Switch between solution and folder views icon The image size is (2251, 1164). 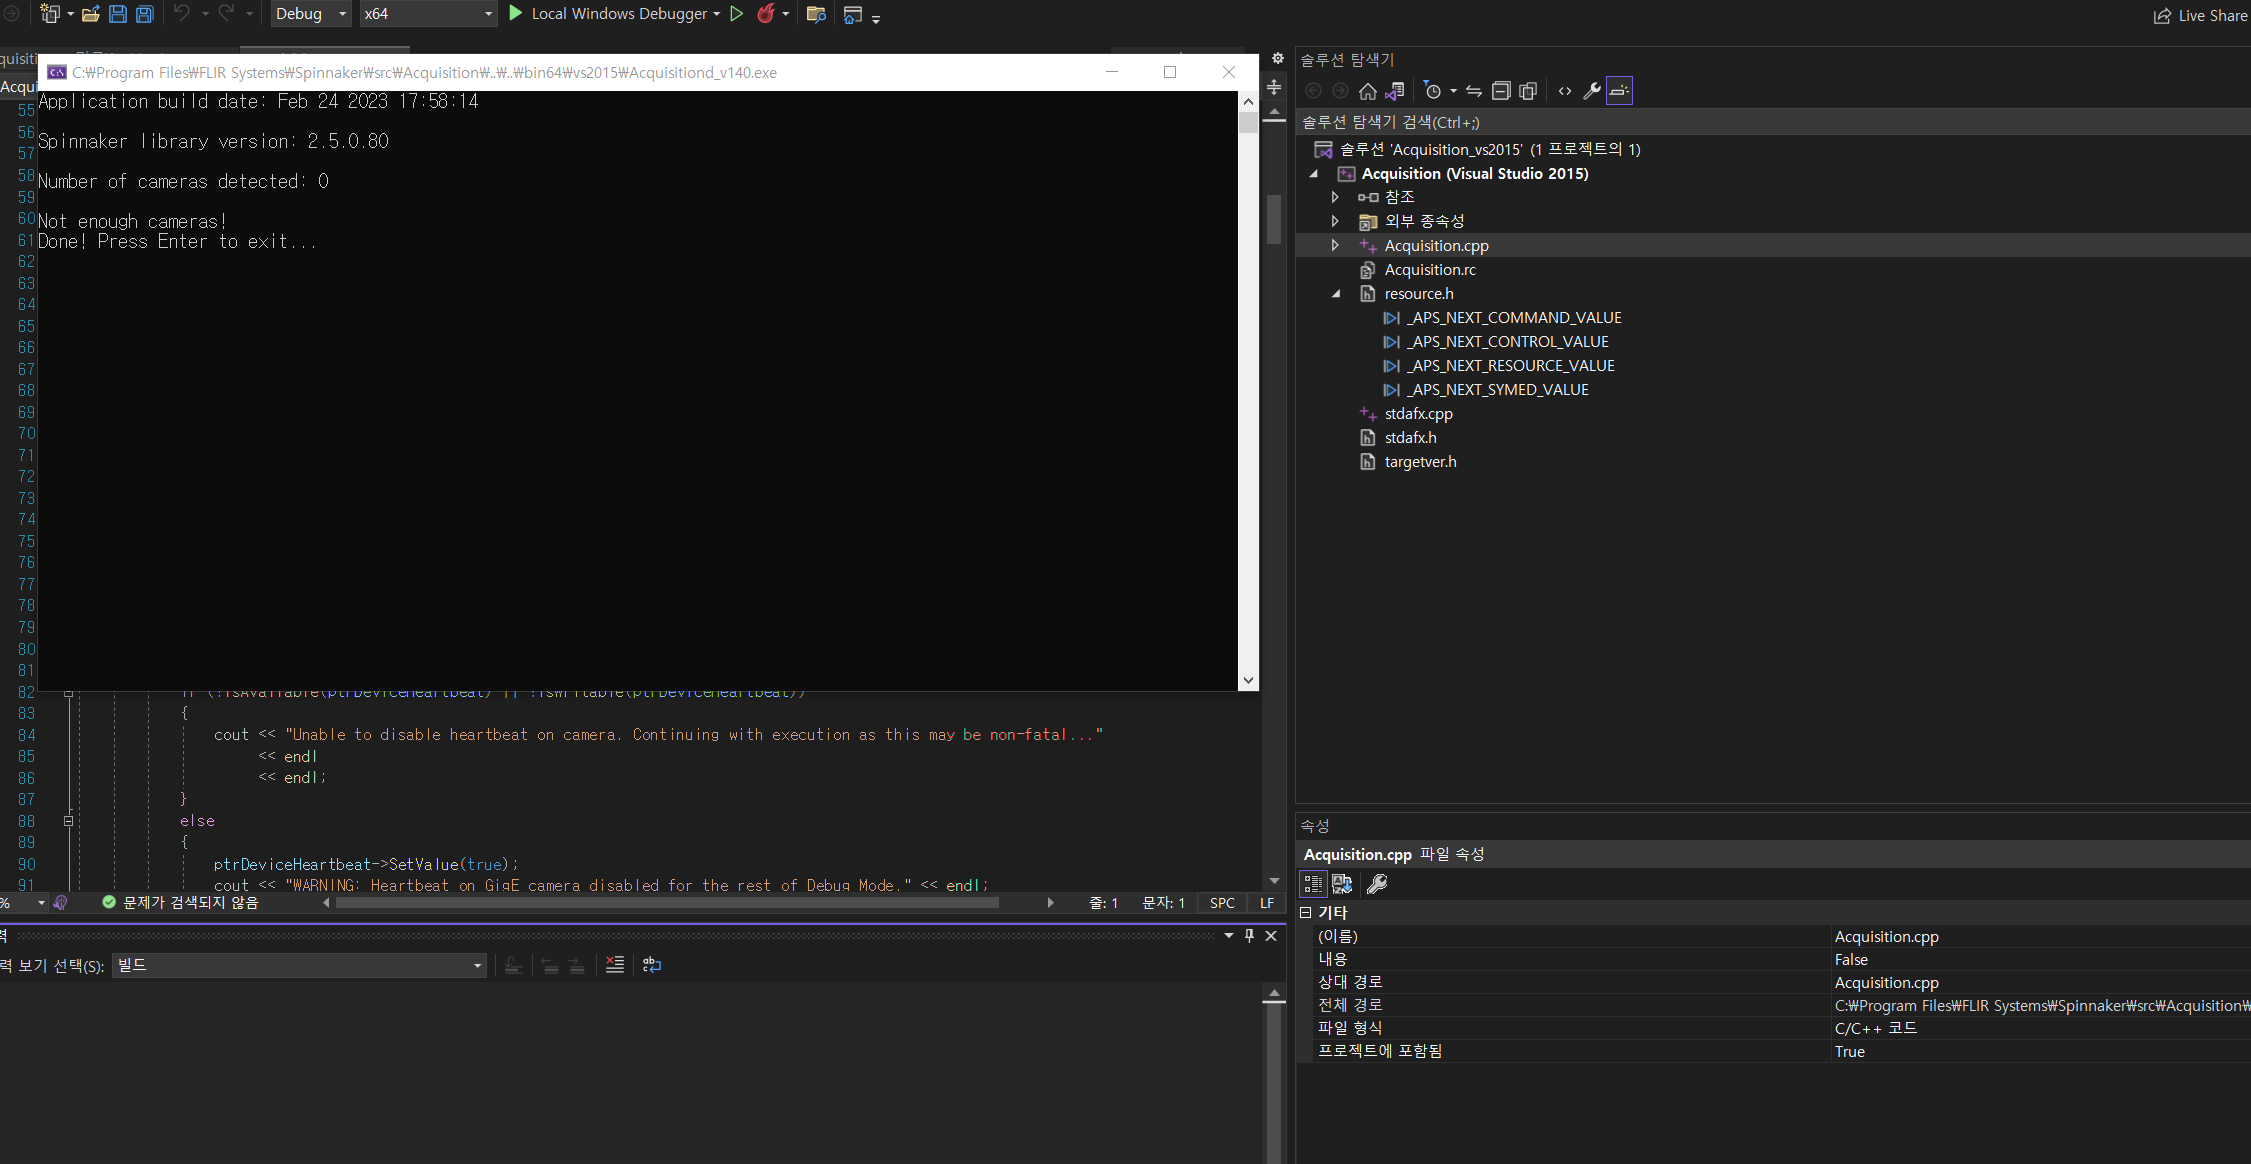click(1395, 91)
